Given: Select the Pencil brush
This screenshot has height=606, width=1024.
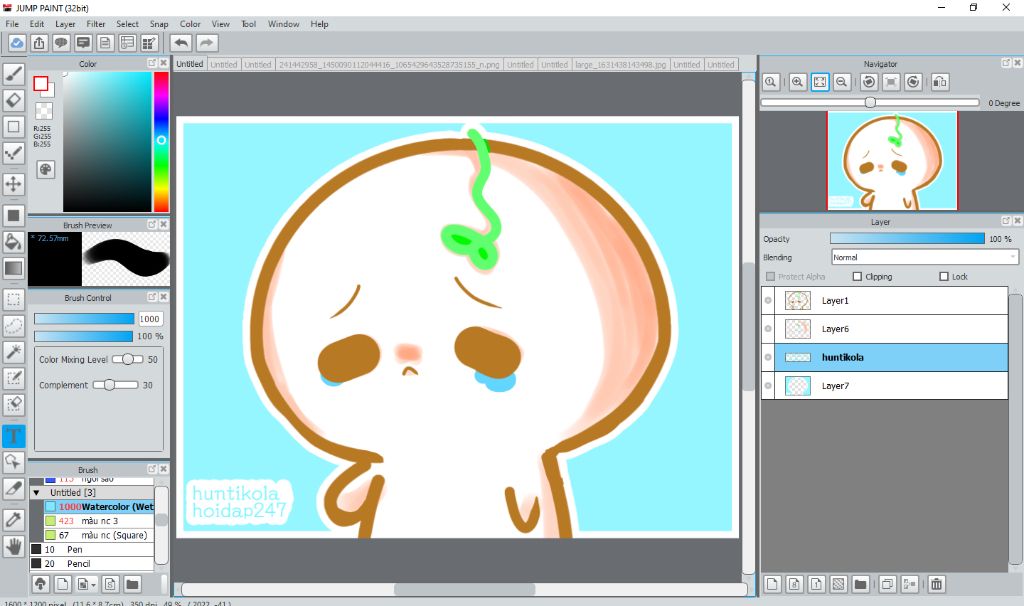Looking at the screenshot, I should [92, 564].
